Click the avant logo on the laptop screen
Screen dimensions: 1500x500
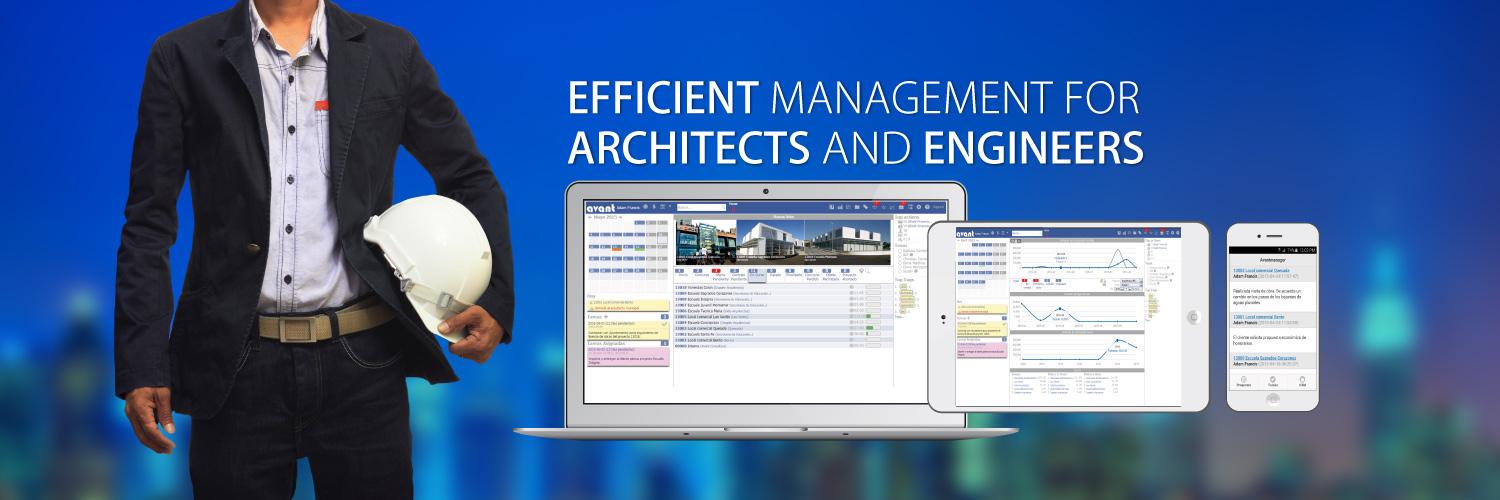pyautogui.click(x=600, y=208)
